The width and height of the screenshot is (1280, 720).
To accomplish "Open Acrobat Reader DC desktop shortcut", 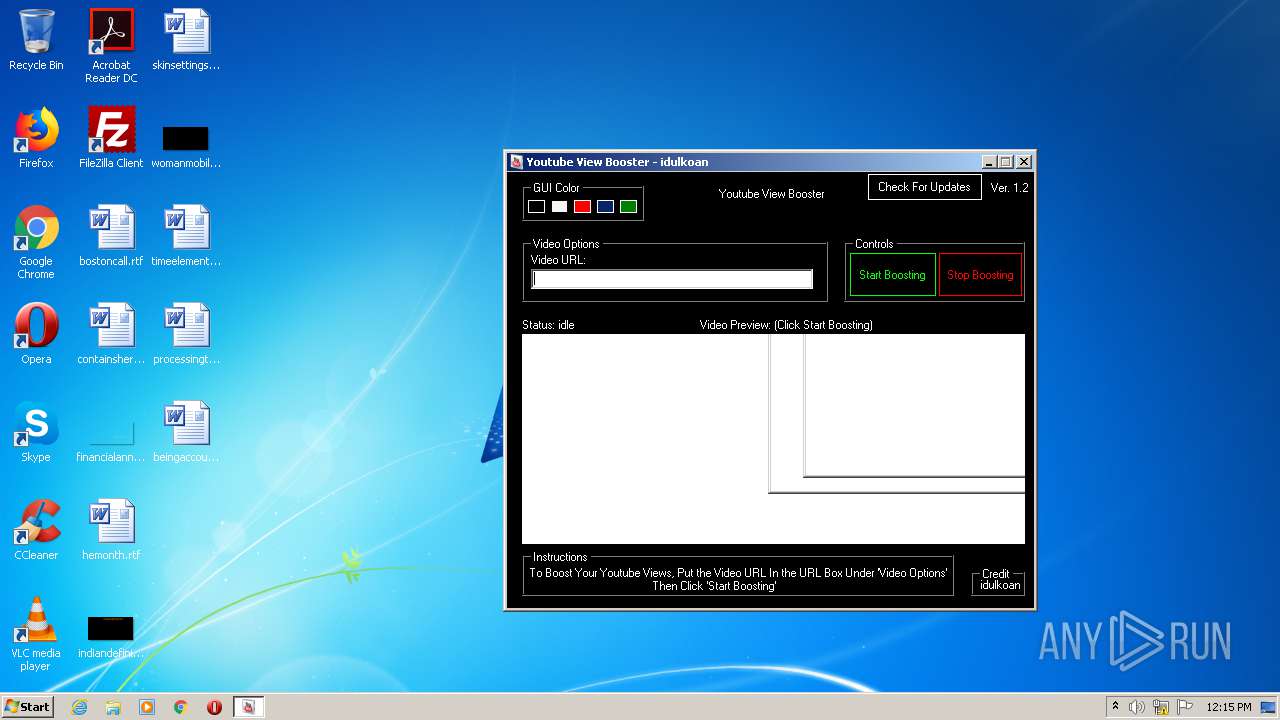I will 111,46.
